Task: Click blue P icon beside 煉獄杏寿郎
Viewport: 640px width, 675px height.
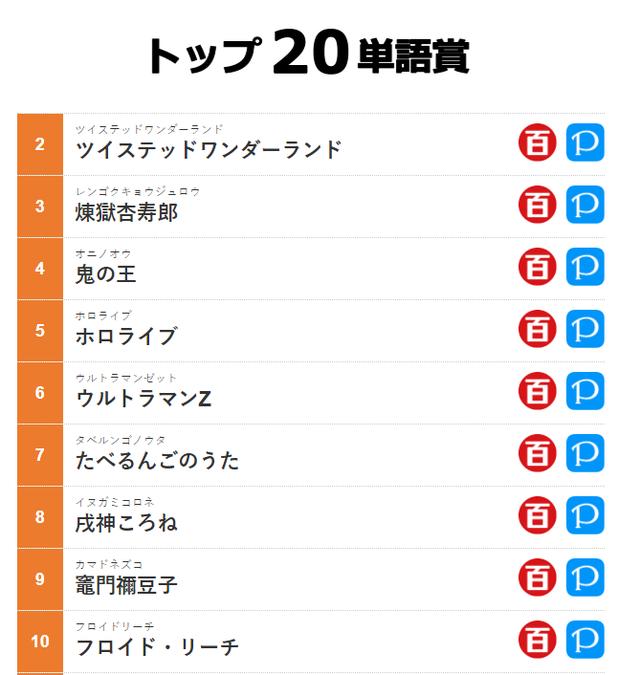Action: [x=585, y=205]
